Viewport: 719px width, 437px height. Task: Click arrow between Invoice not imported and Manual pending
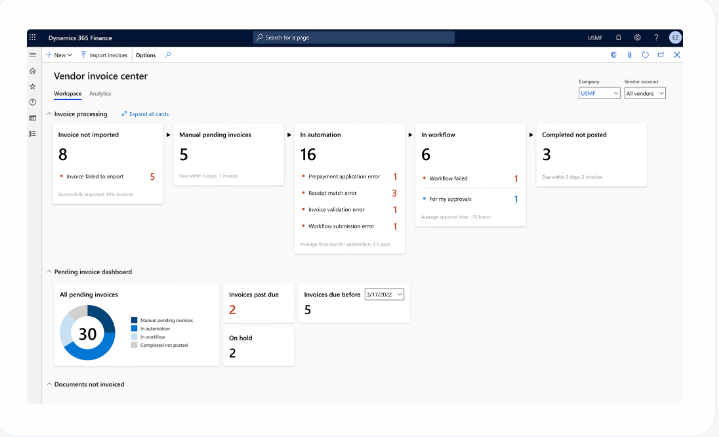(x=168, y=135)
